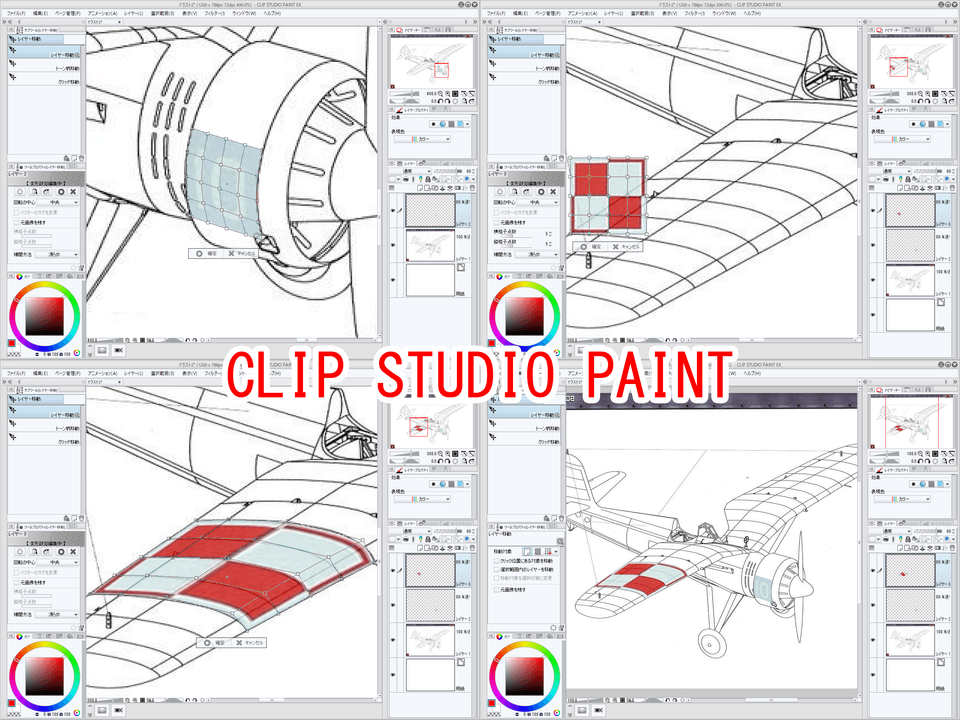Screen dimensions: 960x720
Task: Check クリック位置にある対象を移動 in bottom-right window
Action: point(497,561)
